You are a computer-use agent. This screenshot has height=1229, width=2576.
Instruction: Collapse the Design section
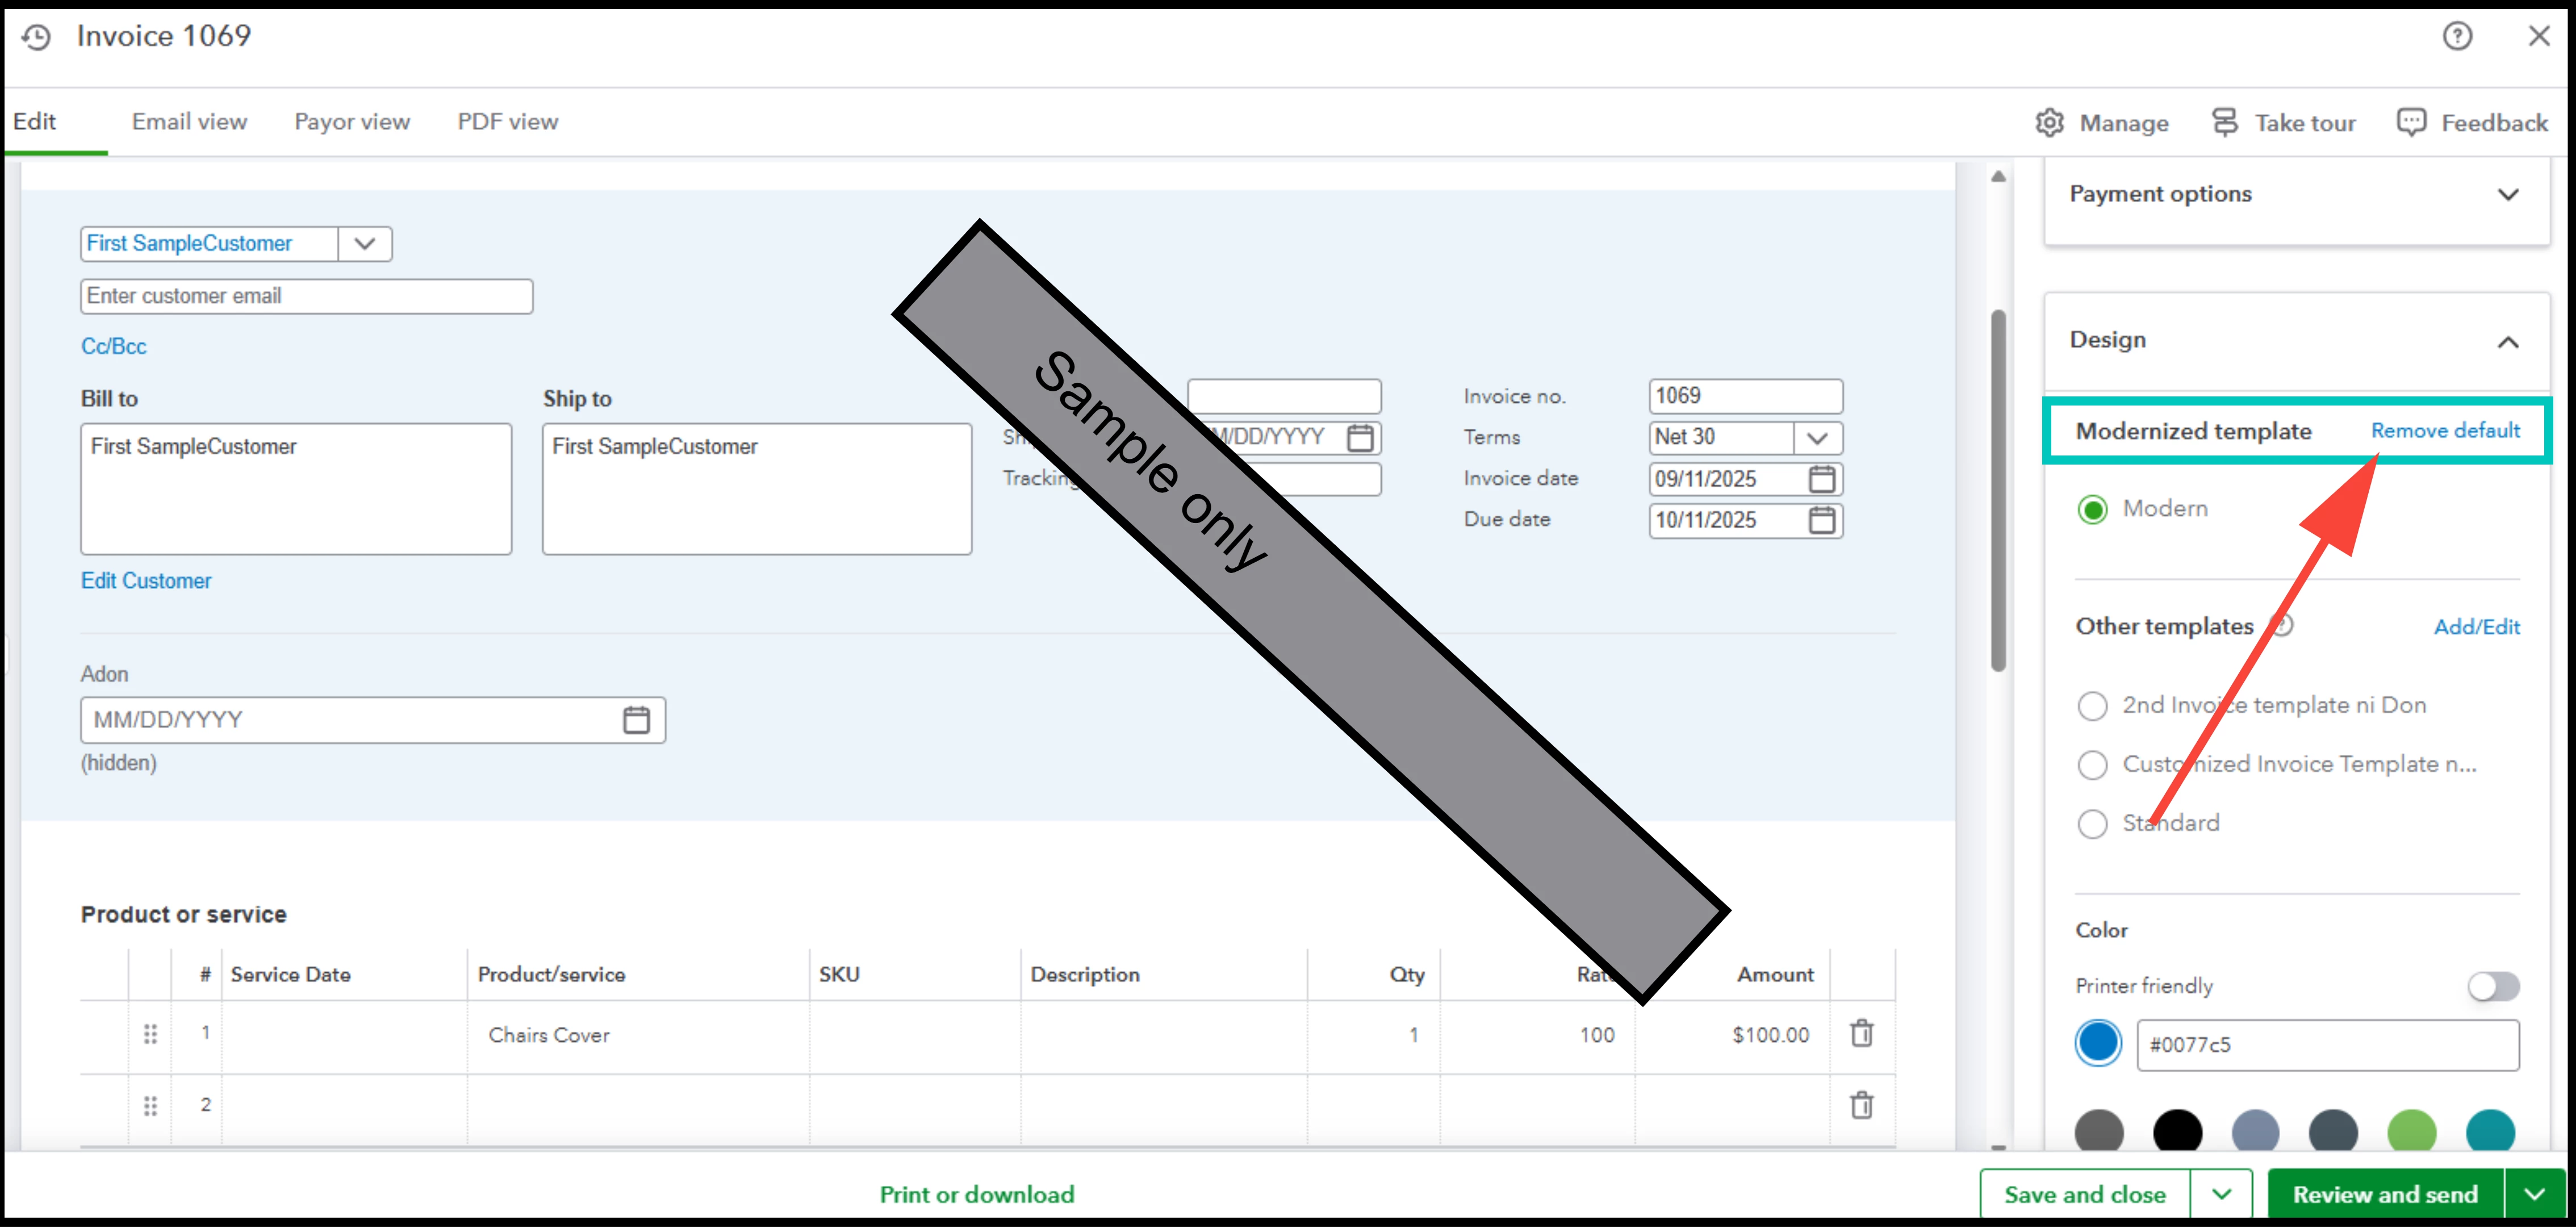2507,343
